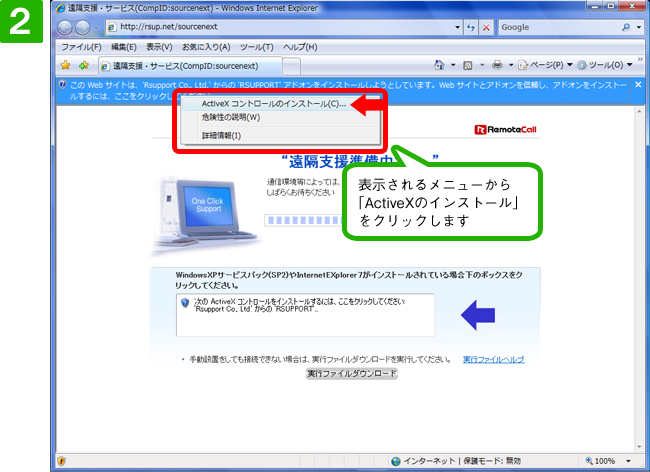Click the red Stop loading icon
The width and height of the screenshot is (650, 472).
[486, 27]
